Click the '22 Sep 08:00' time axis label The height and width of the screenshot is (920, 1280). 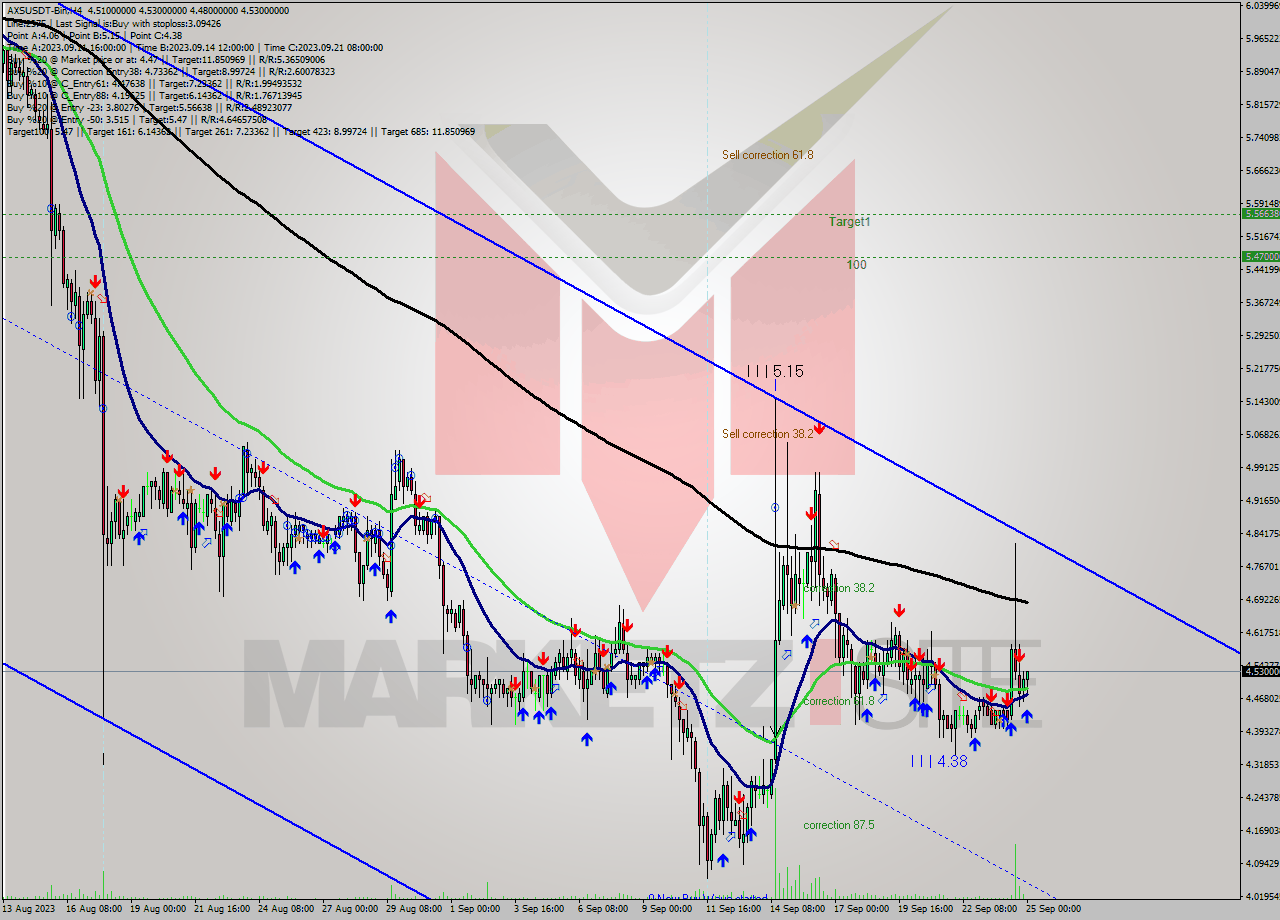988,909
